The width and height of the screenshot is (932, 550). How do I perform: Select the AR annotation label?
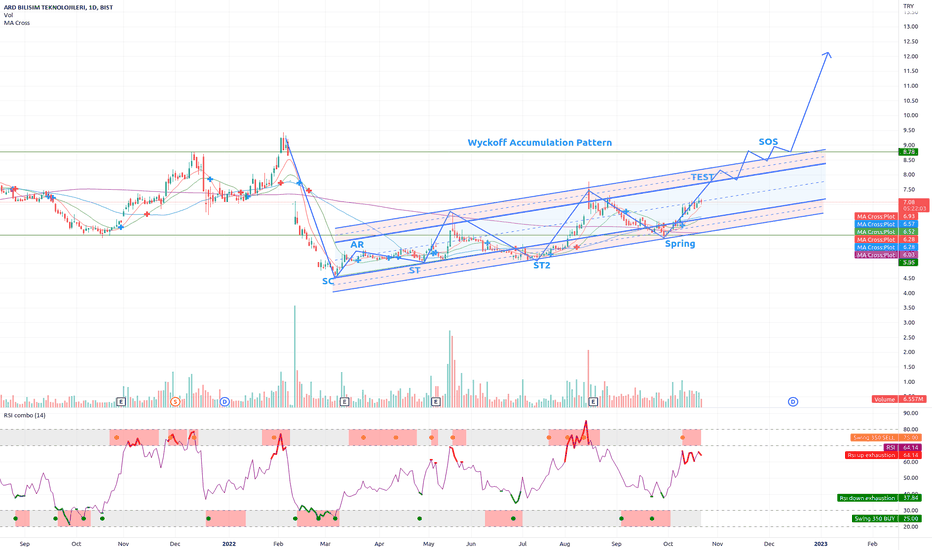pos(357,244)
